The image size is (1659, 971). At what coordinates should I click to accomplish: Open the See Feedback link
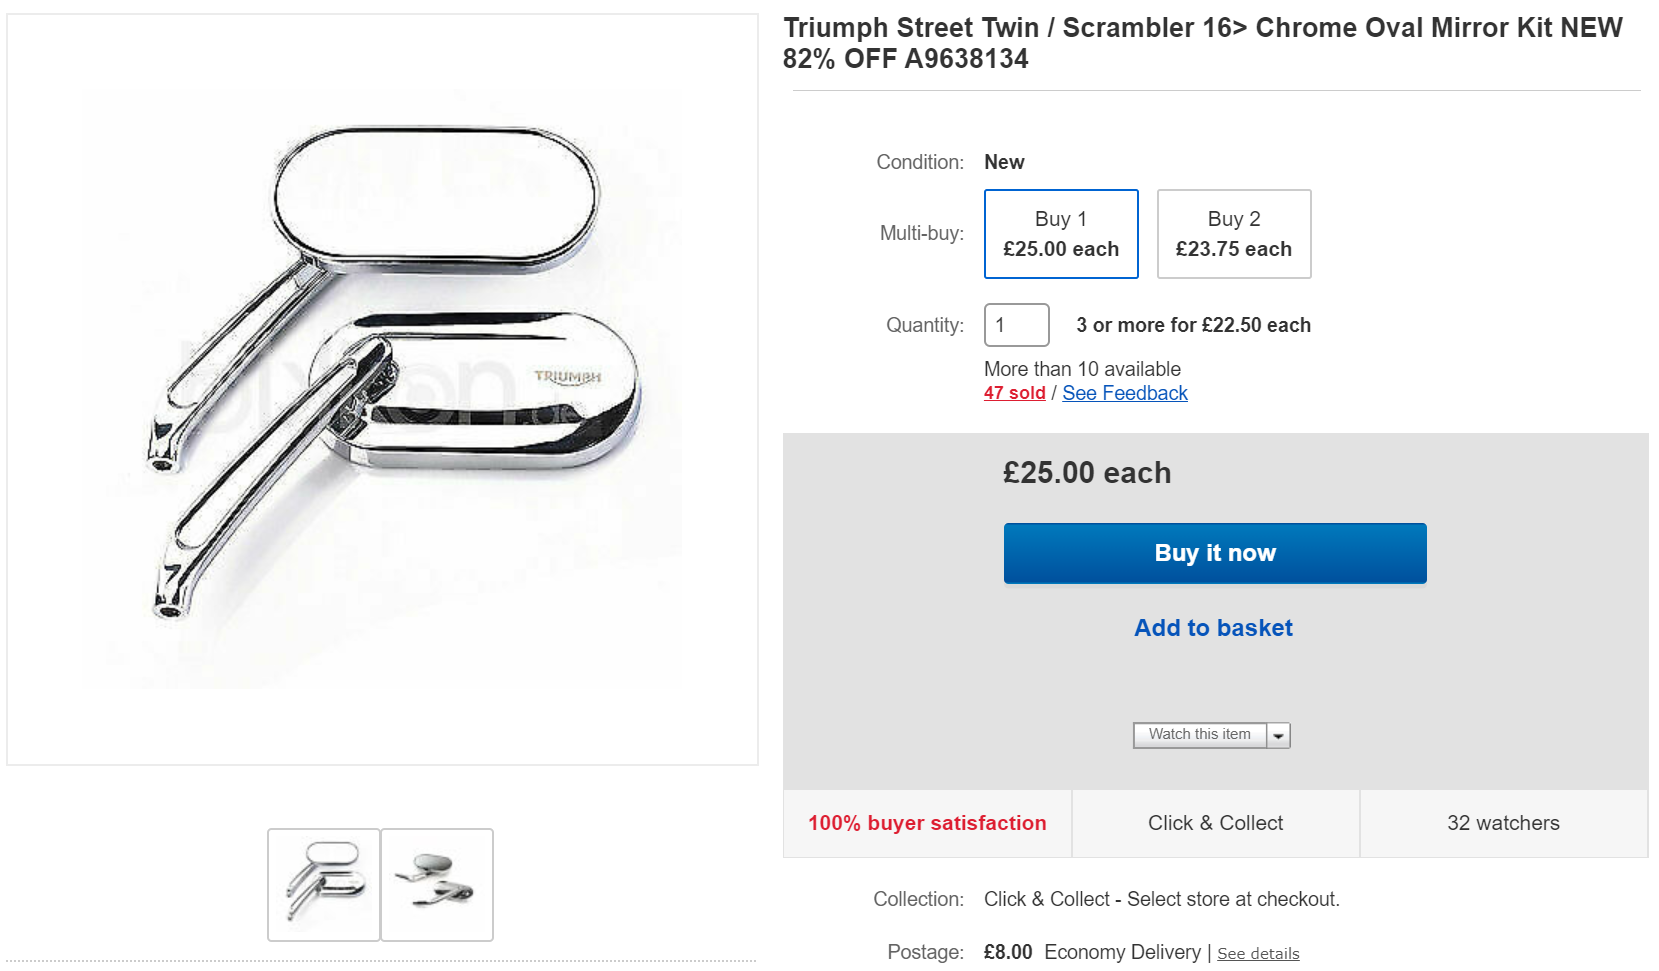tap(1124, 393)
